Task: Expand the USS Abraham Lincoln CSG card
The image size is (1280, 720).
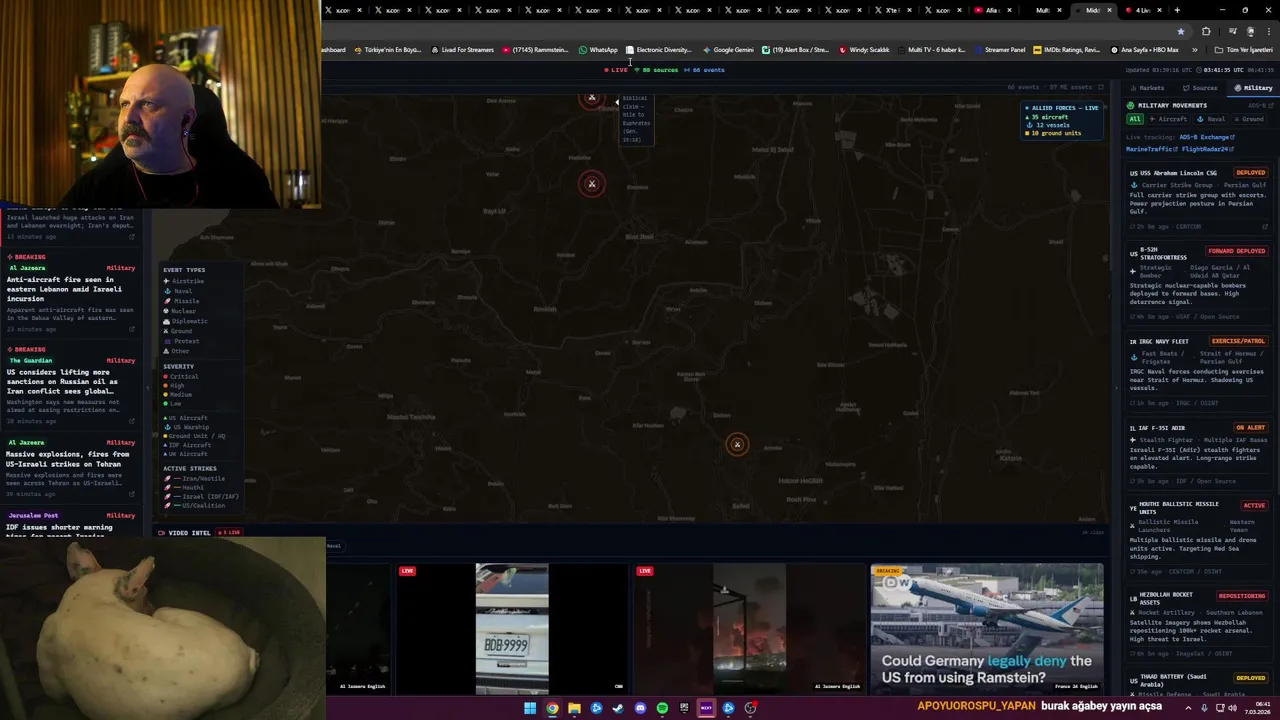Action: tap(1198, 199)
